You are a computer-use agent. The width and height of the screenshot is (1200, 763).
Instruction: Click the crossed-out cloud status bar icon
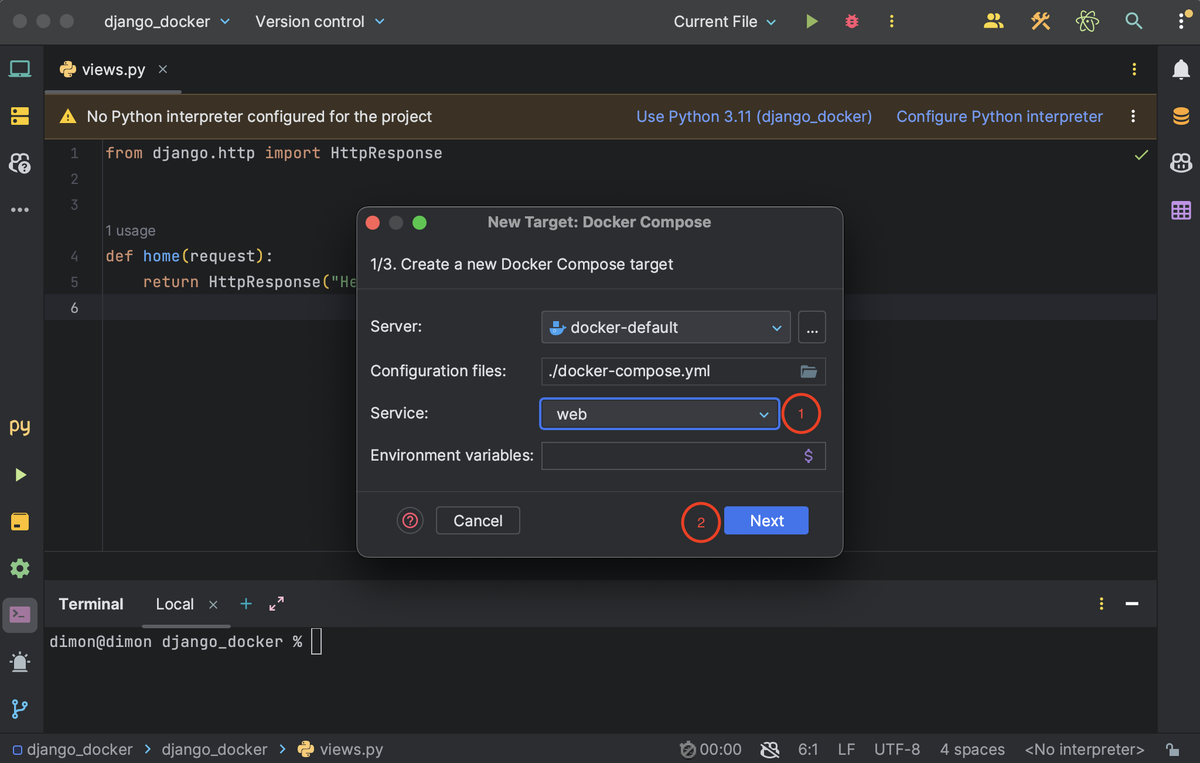tap(769, 749)
